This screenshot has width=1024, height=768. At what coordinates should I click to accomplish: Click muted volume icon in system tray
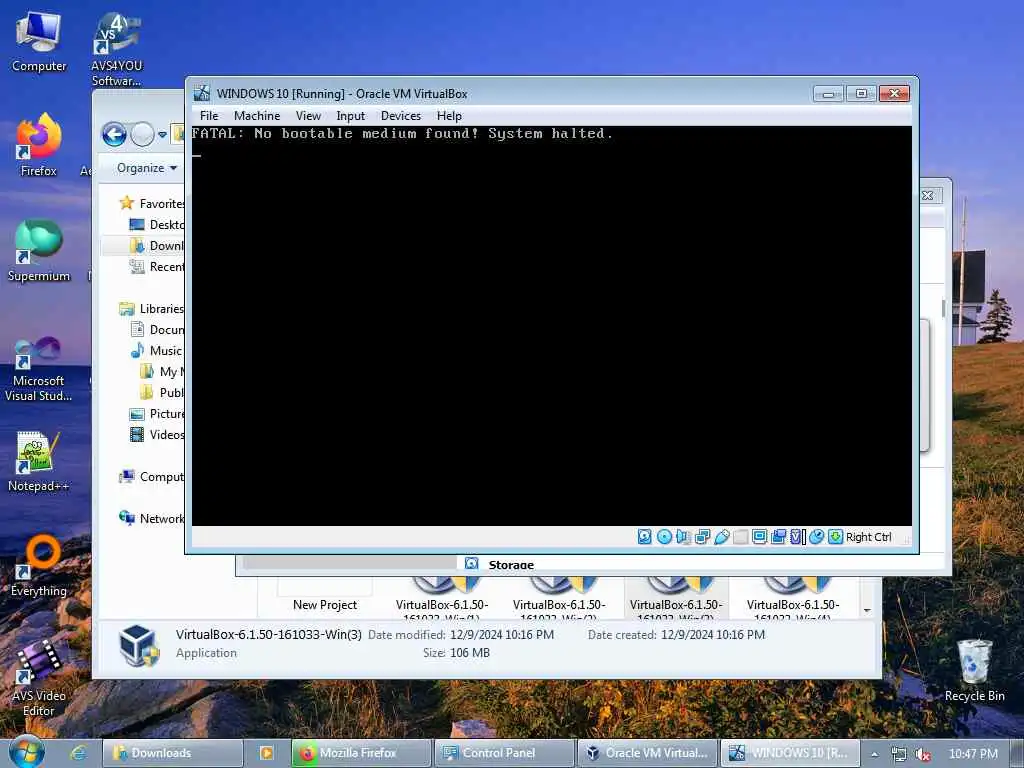pos(923,754)
